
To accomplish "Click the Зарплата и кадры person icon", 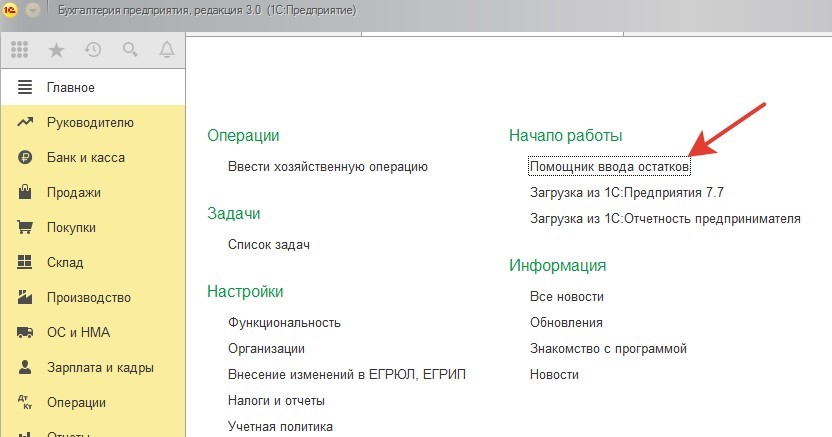I will click(25, 368).
